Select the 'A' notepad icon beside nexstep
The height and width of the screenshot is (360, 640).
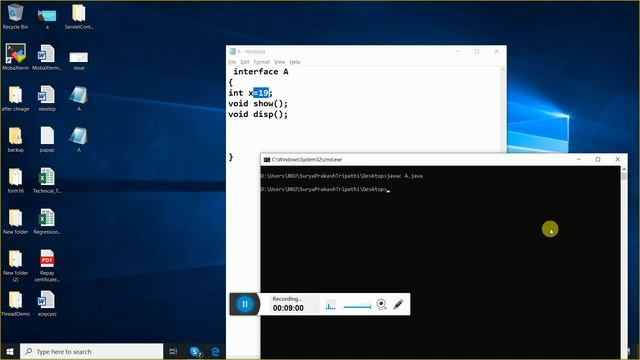[79, 98]
